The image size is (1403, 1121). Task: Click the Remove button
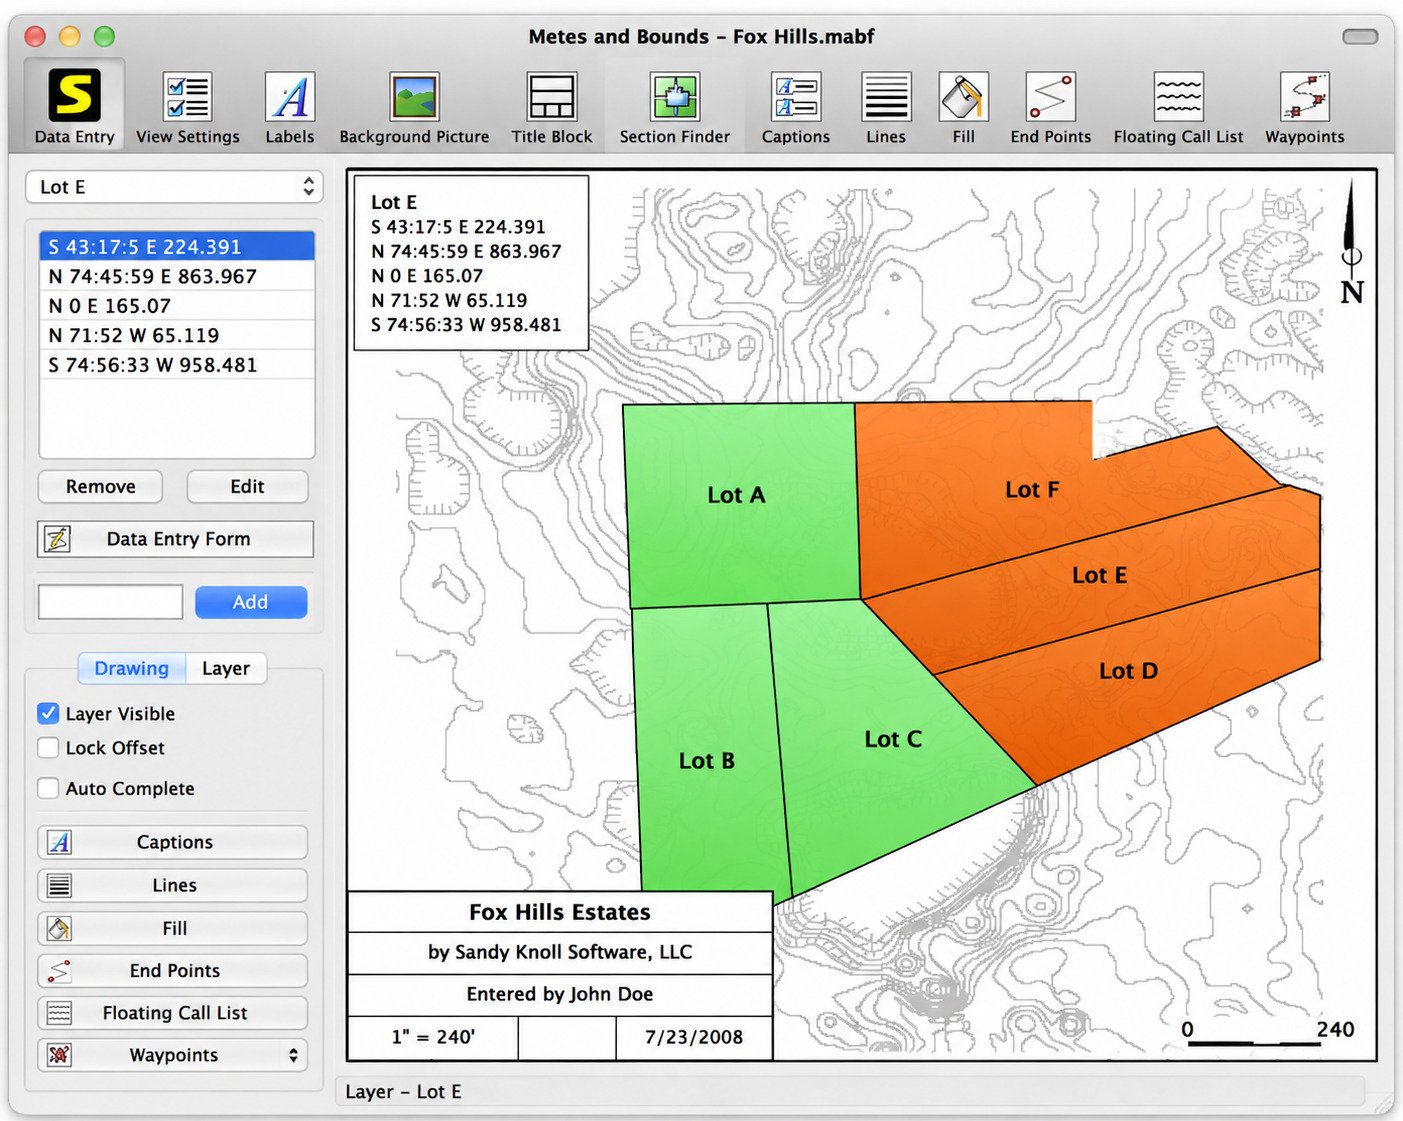100,486
